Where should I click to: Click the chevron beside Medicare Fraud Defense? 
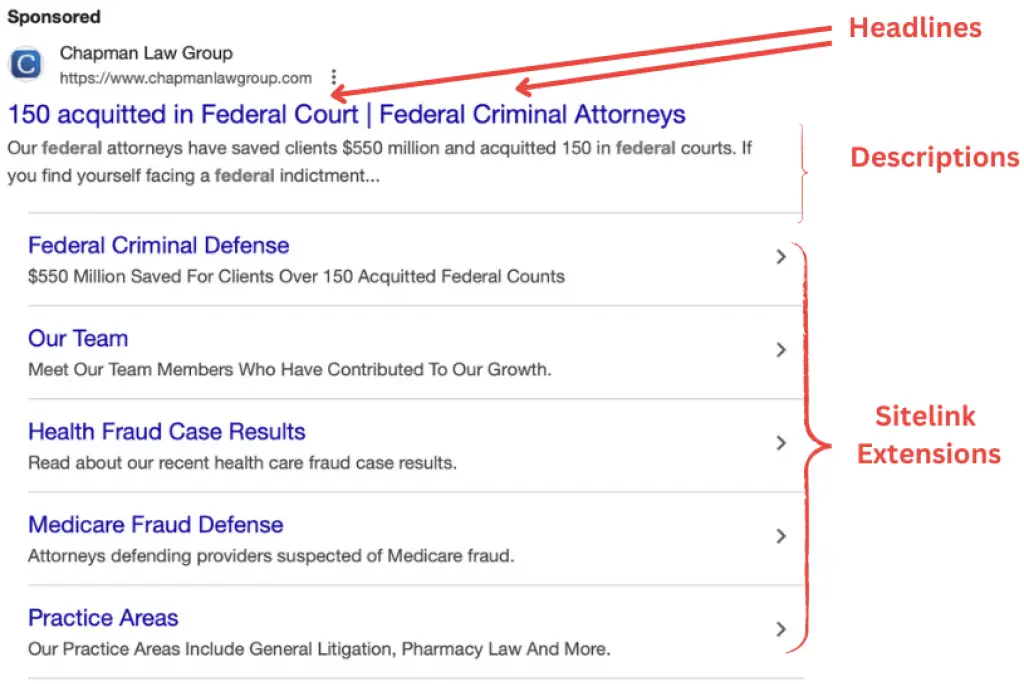[x=782, y=536]
